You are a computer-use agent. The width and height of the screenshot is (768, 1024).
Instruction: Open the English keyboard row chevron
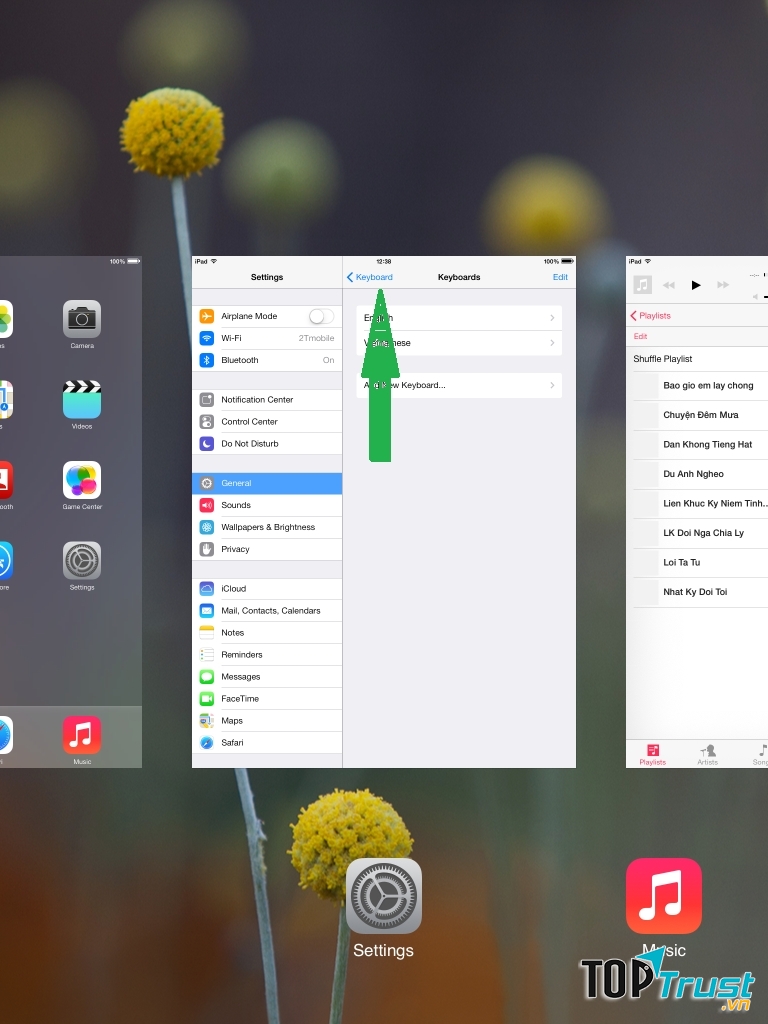tap(552, 318)
